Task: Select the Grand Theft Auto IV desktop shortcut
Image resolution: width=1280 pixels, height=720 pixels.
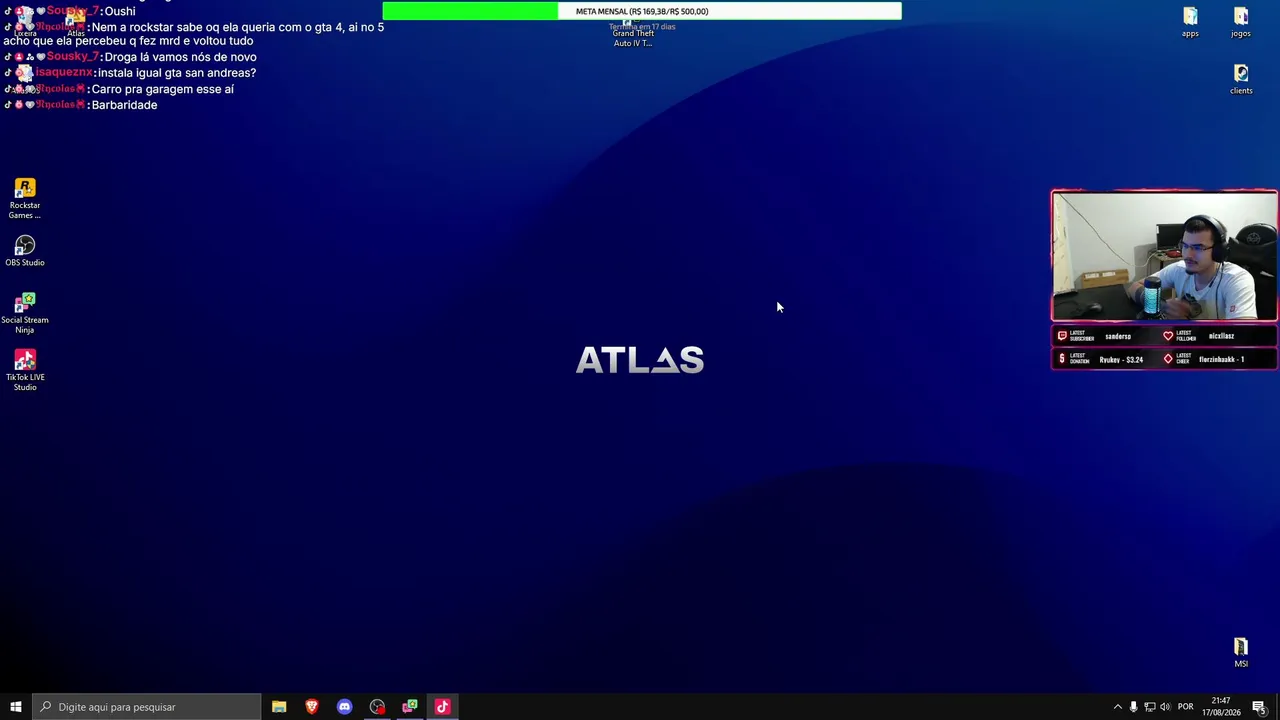Action: point(633,34)
